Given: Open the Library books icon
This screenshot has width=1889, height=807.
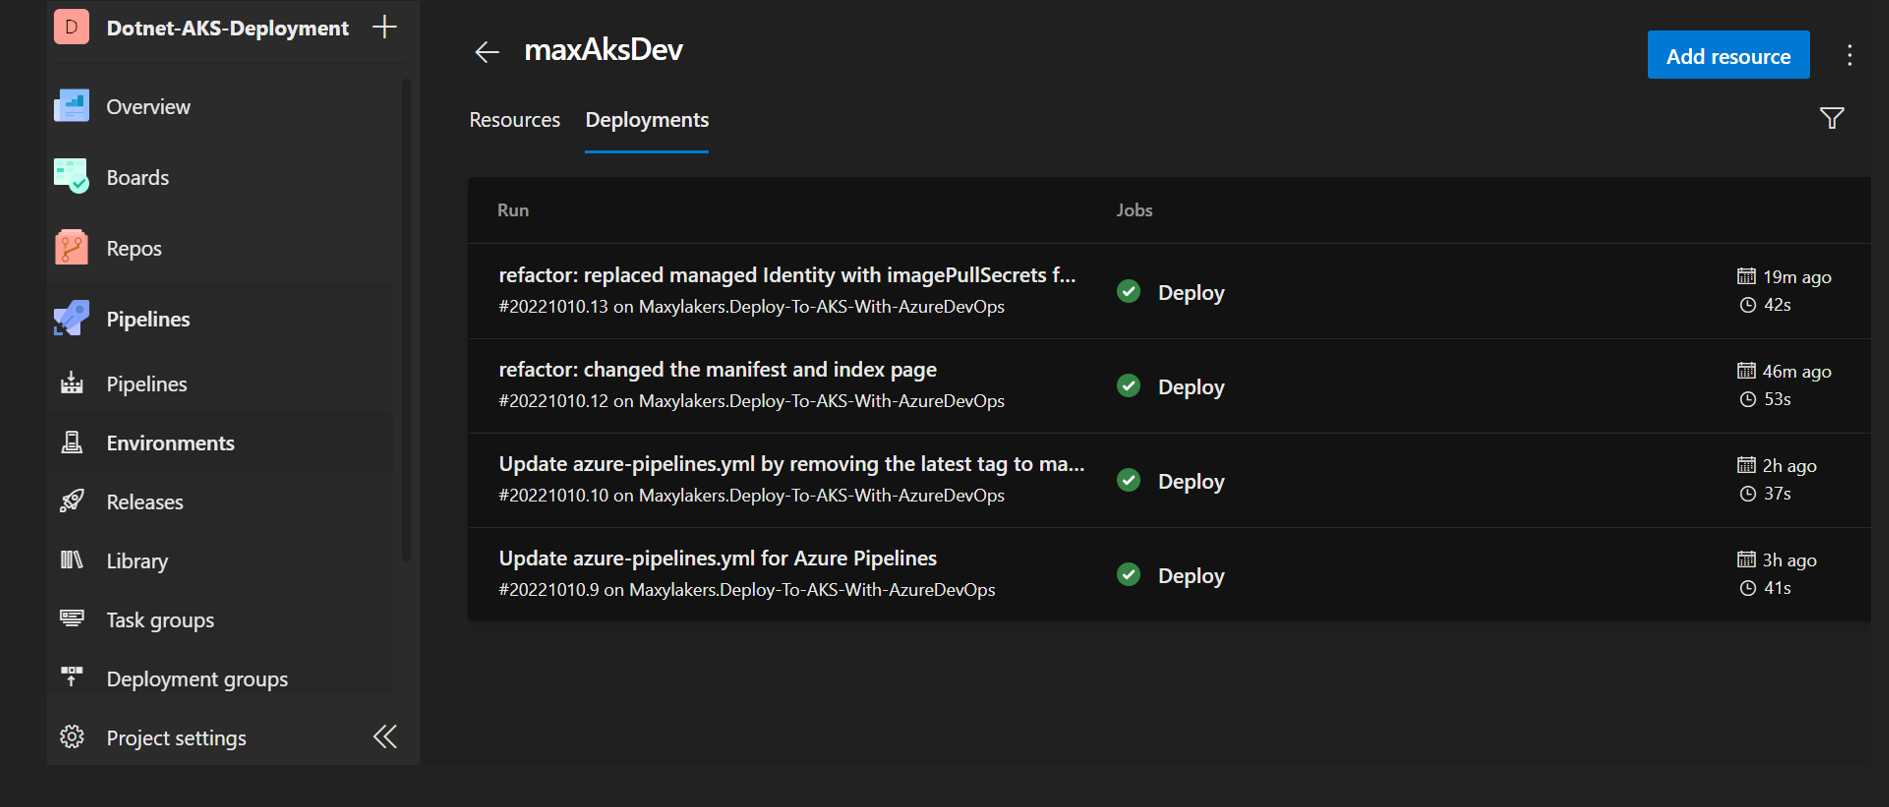Looking at the screenshot, I should 71,560.
